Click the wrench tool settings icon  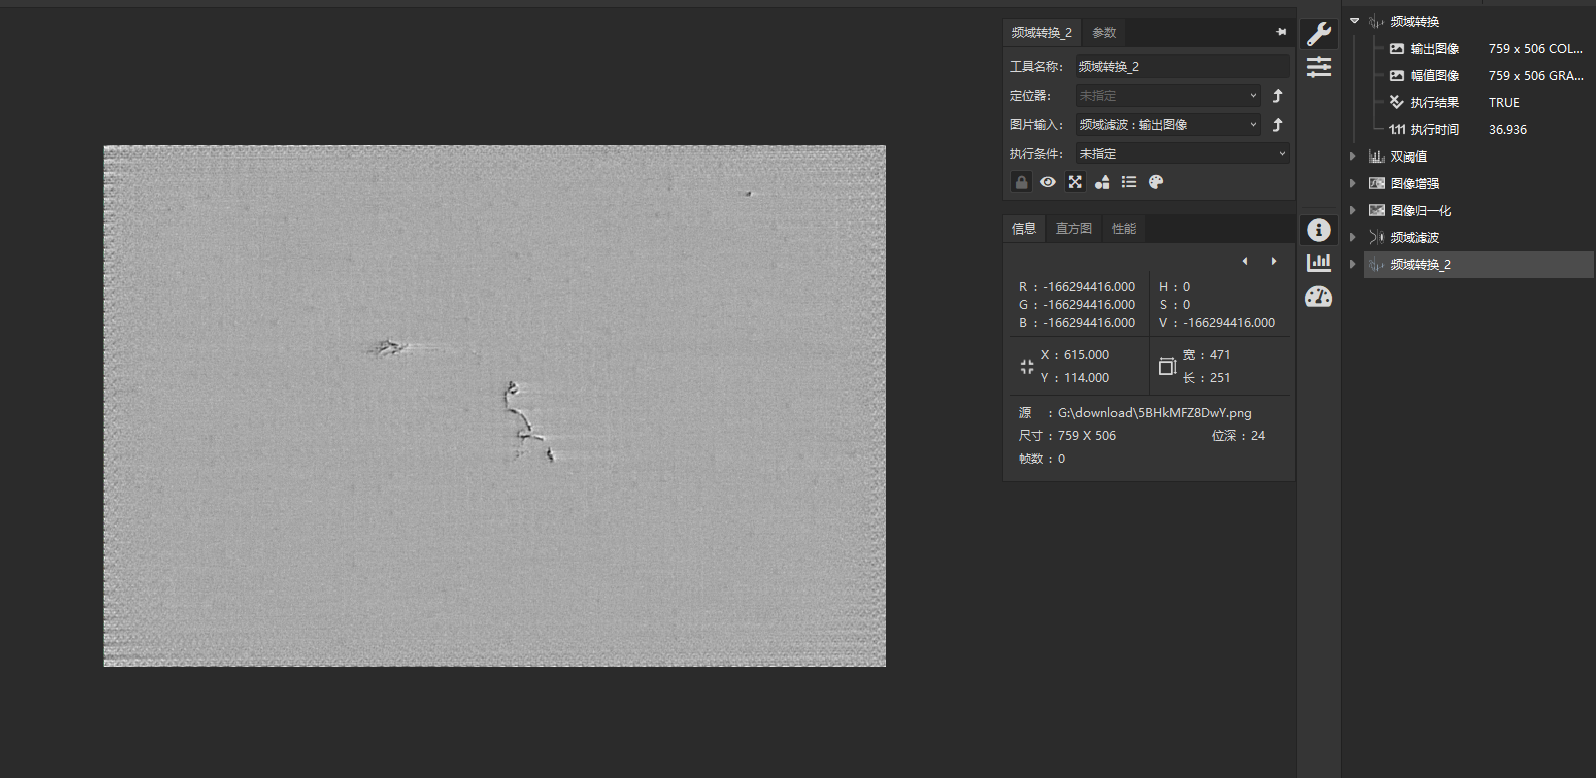(1319, 34)
